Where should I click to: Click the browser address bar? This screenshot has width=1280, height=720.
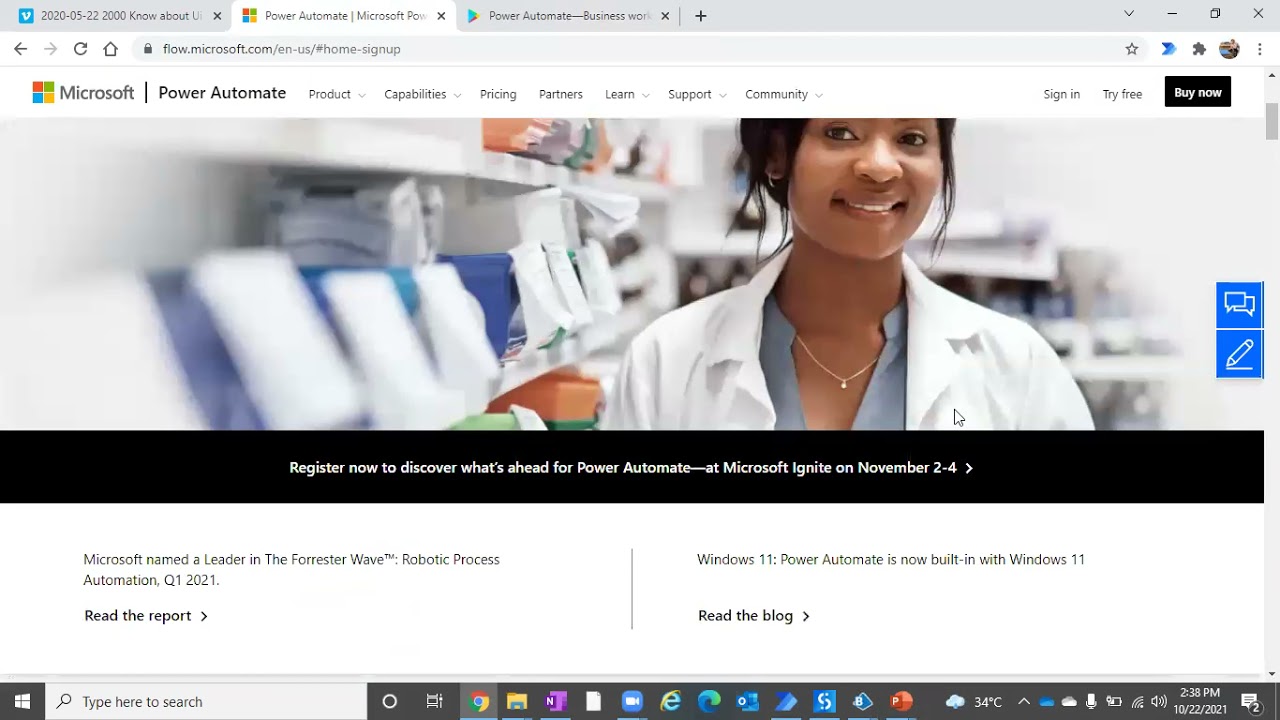click(630, 48)
